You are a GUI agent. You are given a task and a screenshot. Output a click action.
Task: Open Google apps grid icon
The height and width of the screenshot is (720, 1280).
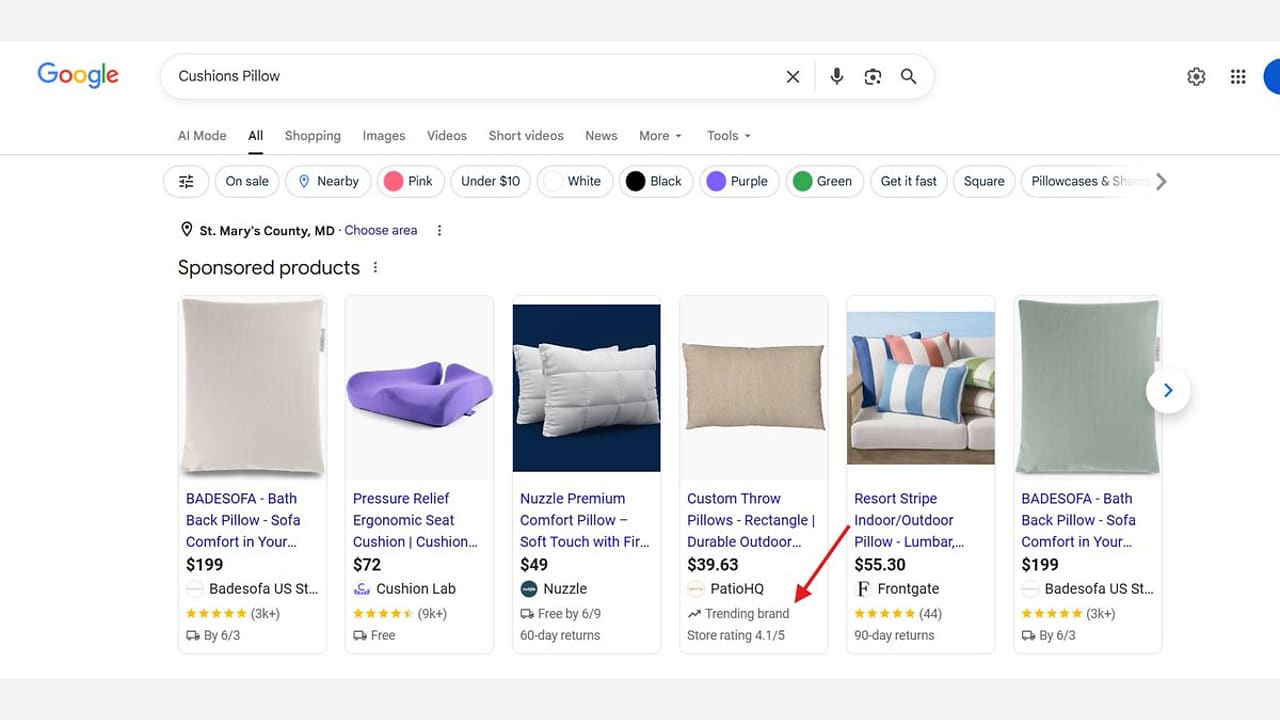coord(1238,76)
